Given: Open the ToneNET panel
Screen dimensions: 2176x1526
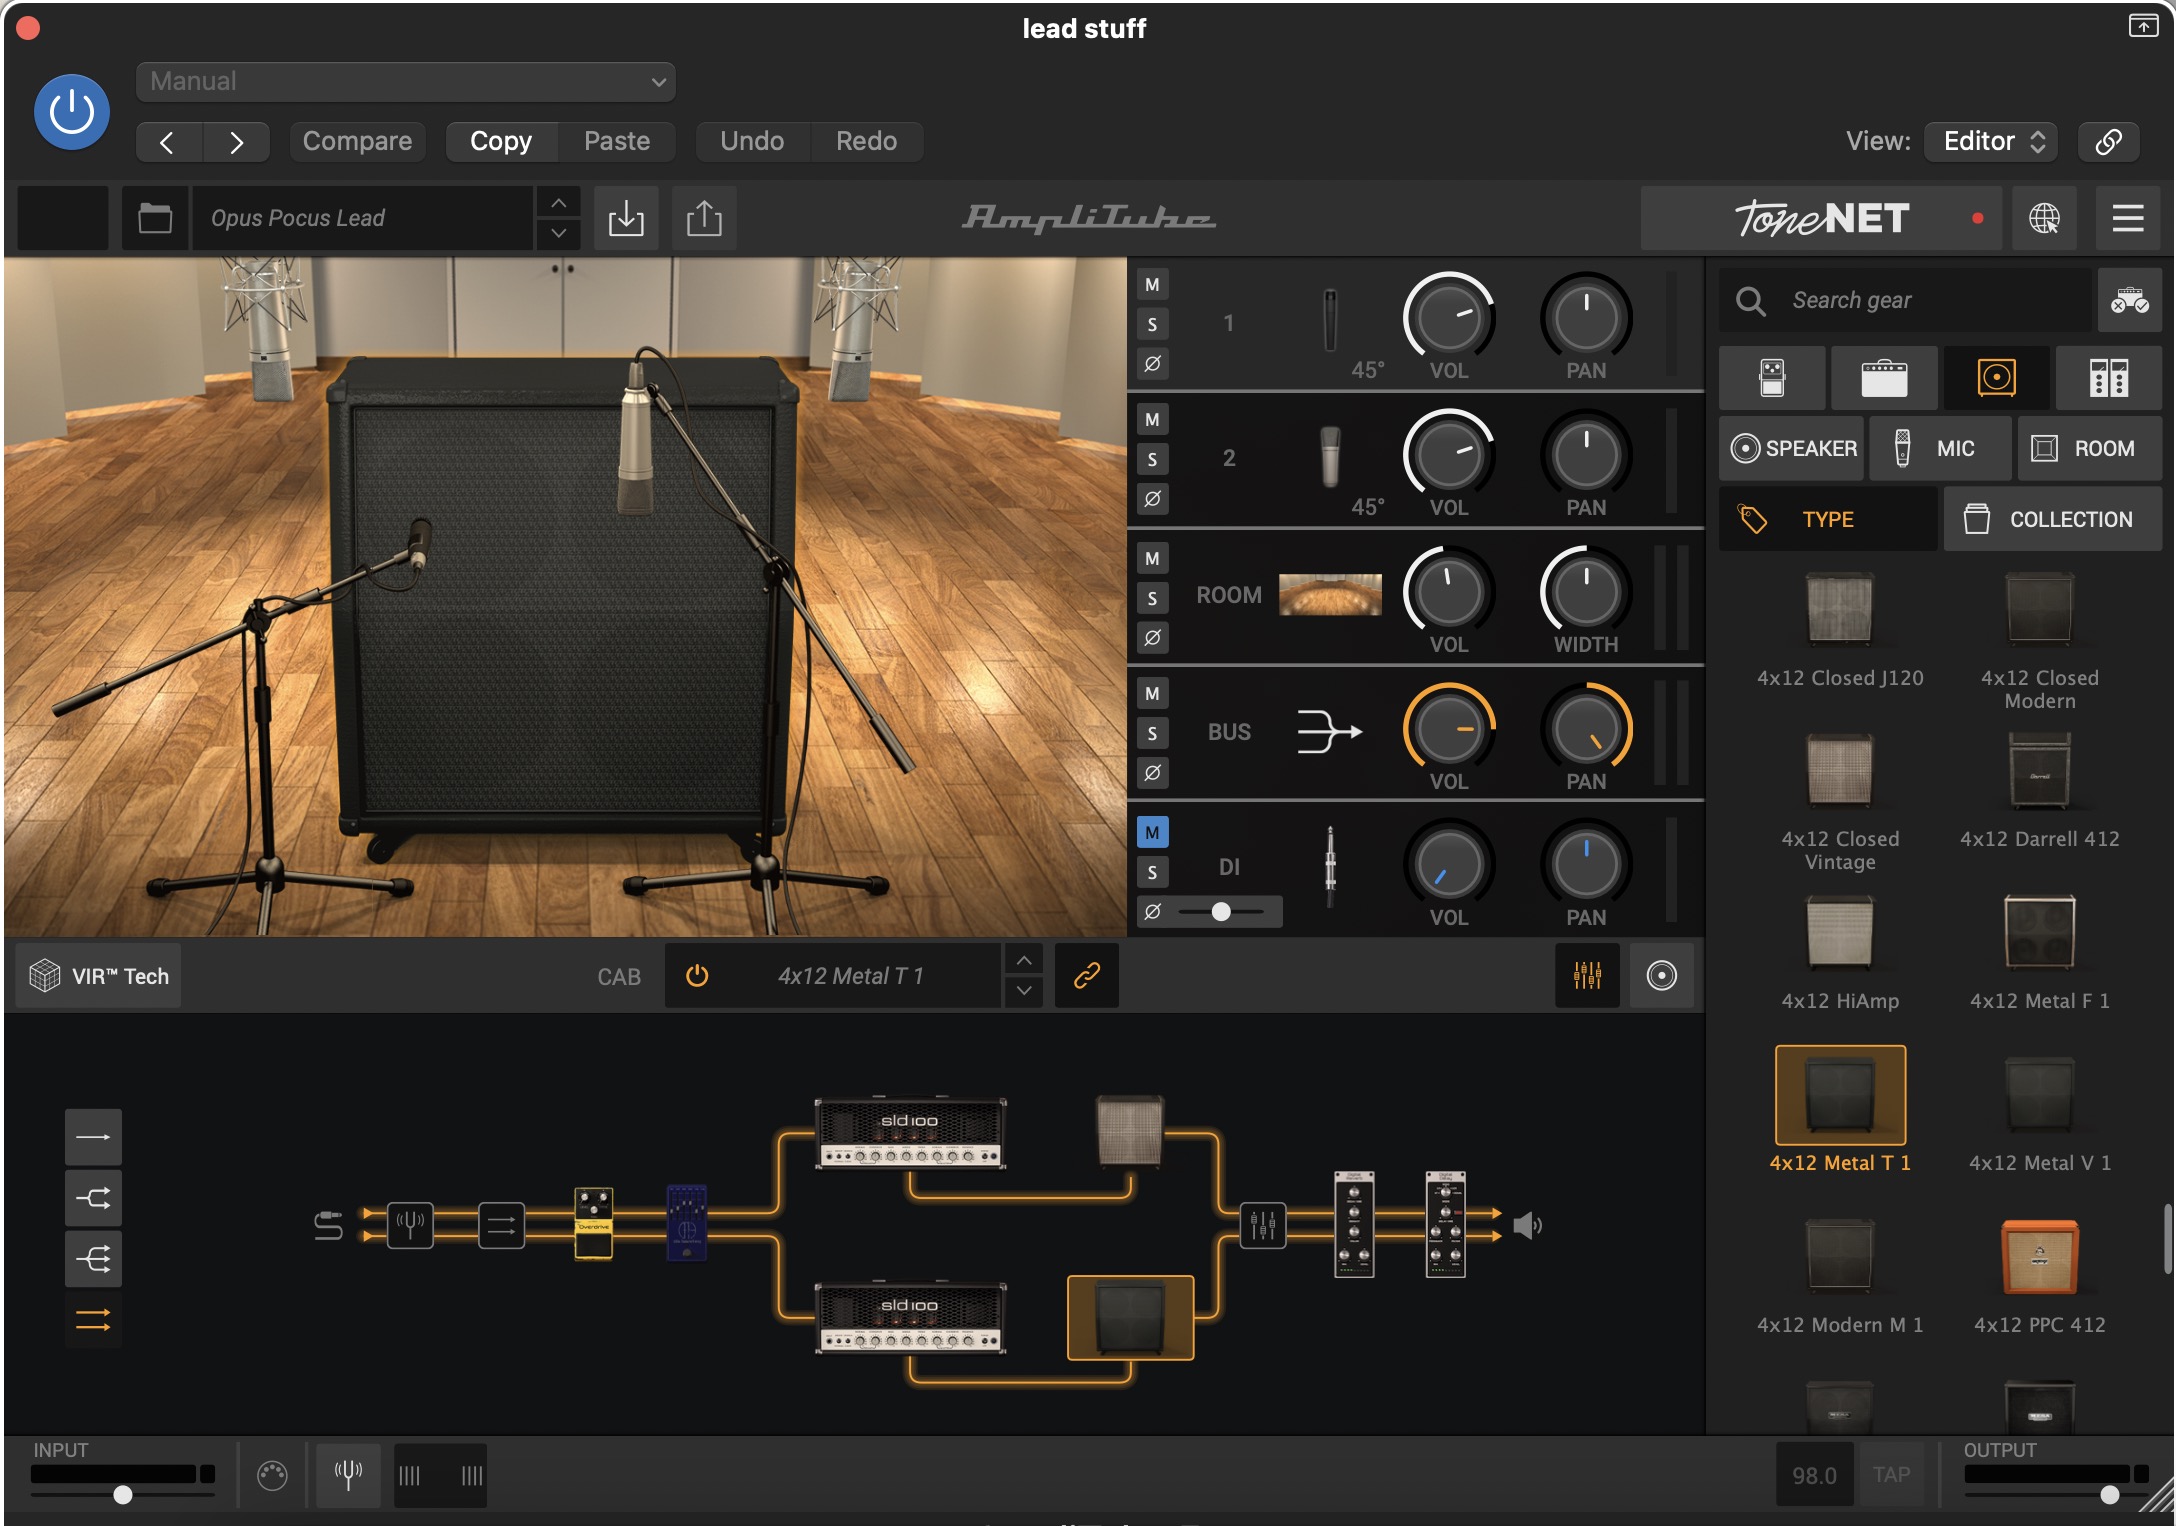Looking at the screenshot, I should click(x=1821, y=218).
